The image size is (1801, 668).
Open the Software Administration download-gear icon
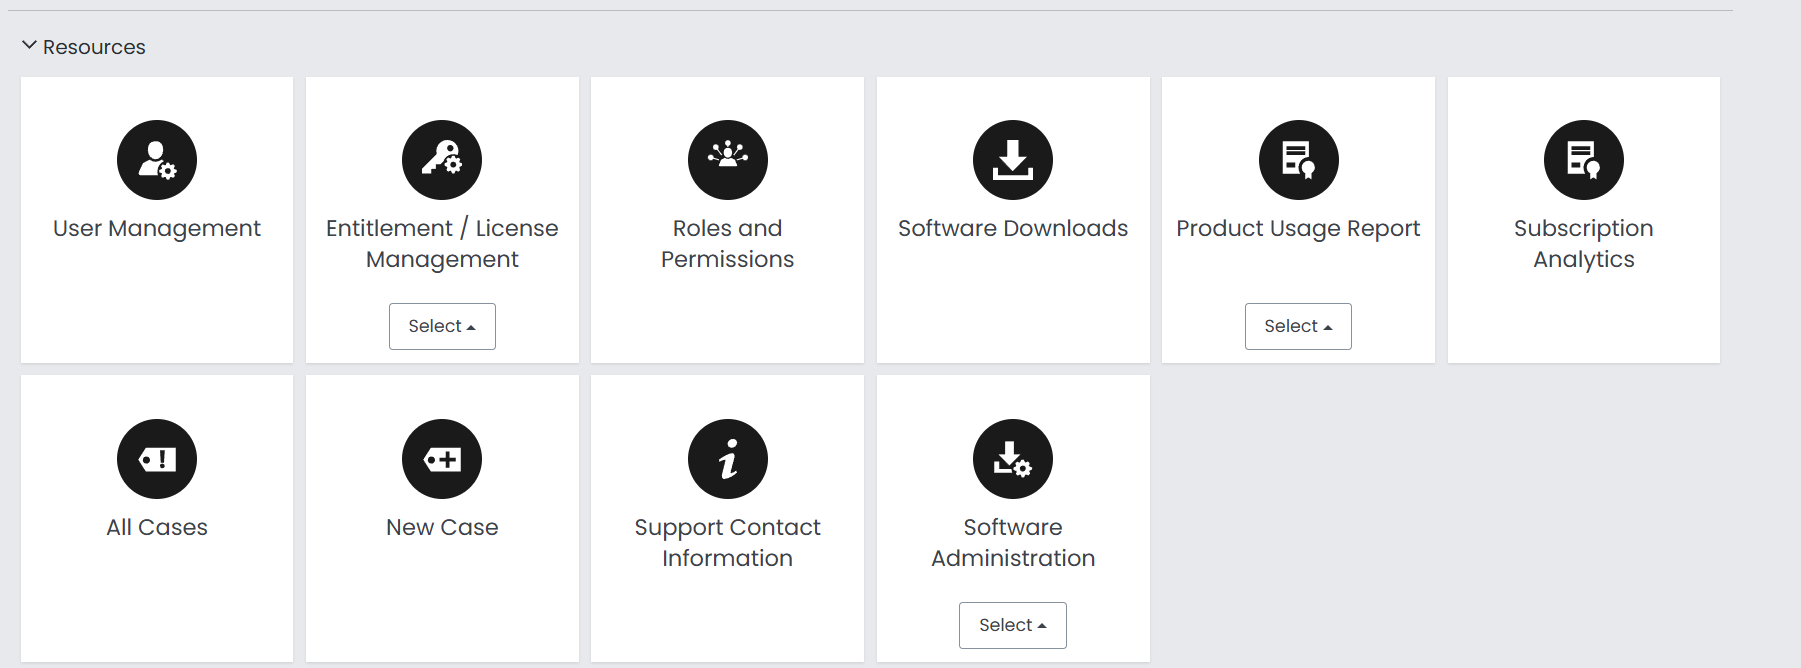tap(1013, 459)
